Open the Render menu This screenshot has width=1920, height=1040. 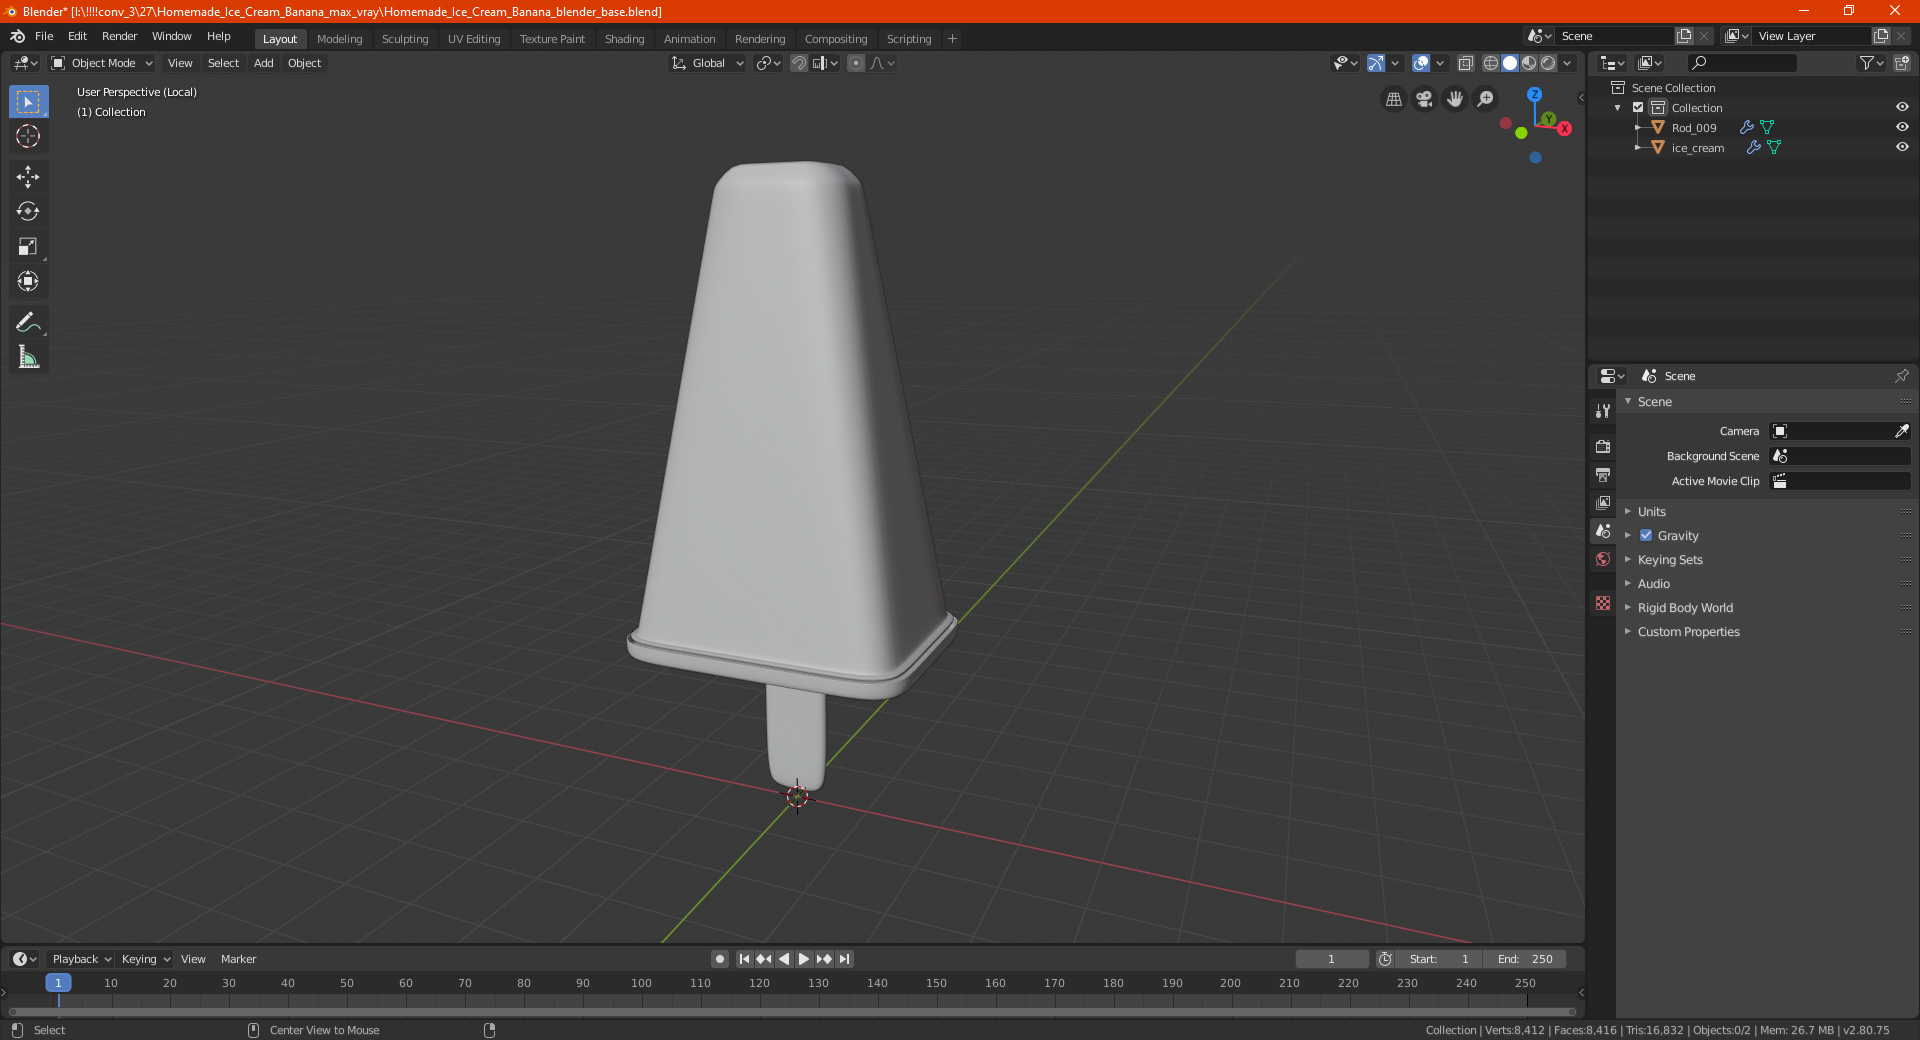click(x=119, y=36)
